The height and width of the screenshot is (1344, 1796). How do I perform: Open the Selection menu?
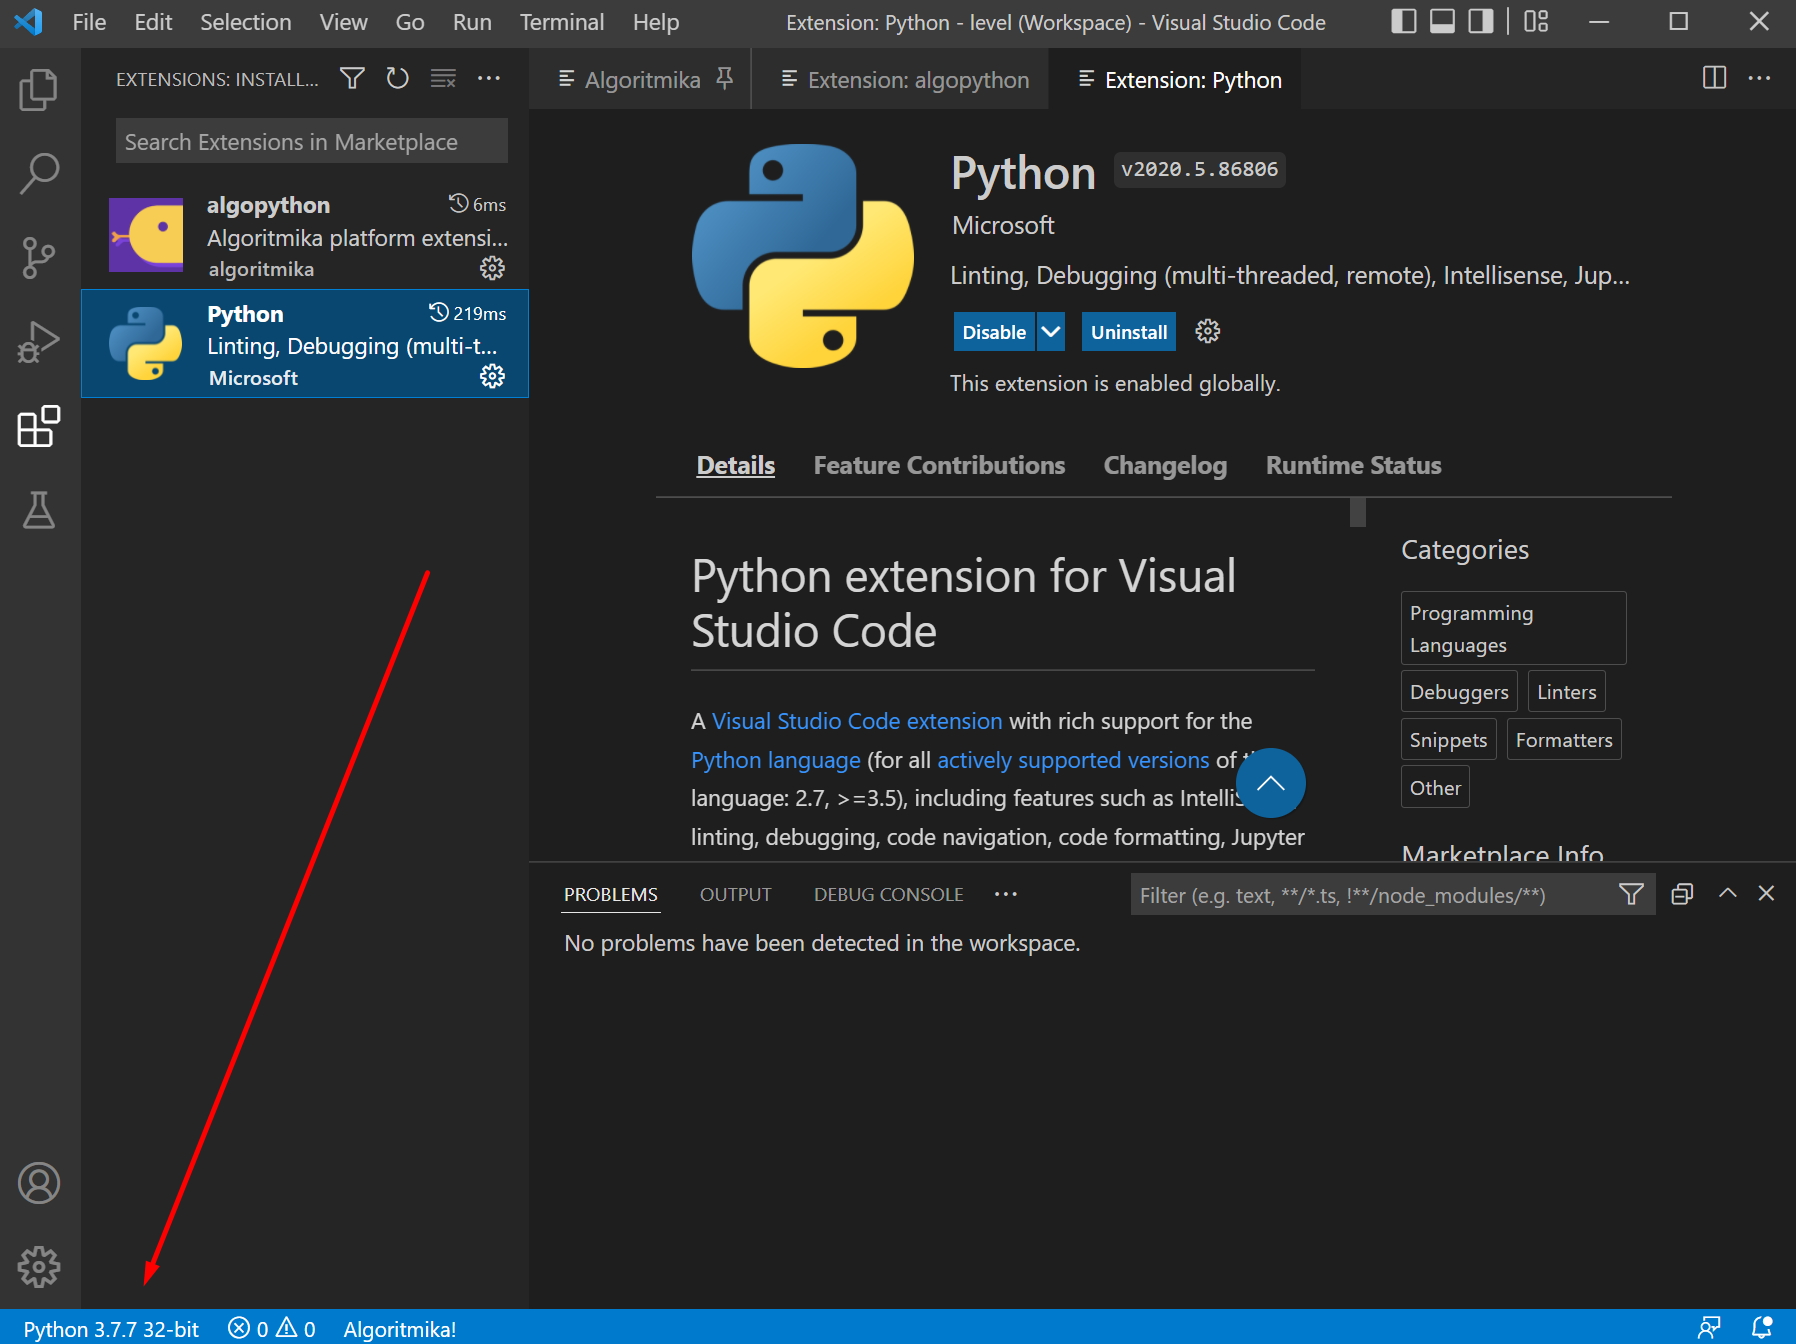pyautogui.click(x=246, y=22)
